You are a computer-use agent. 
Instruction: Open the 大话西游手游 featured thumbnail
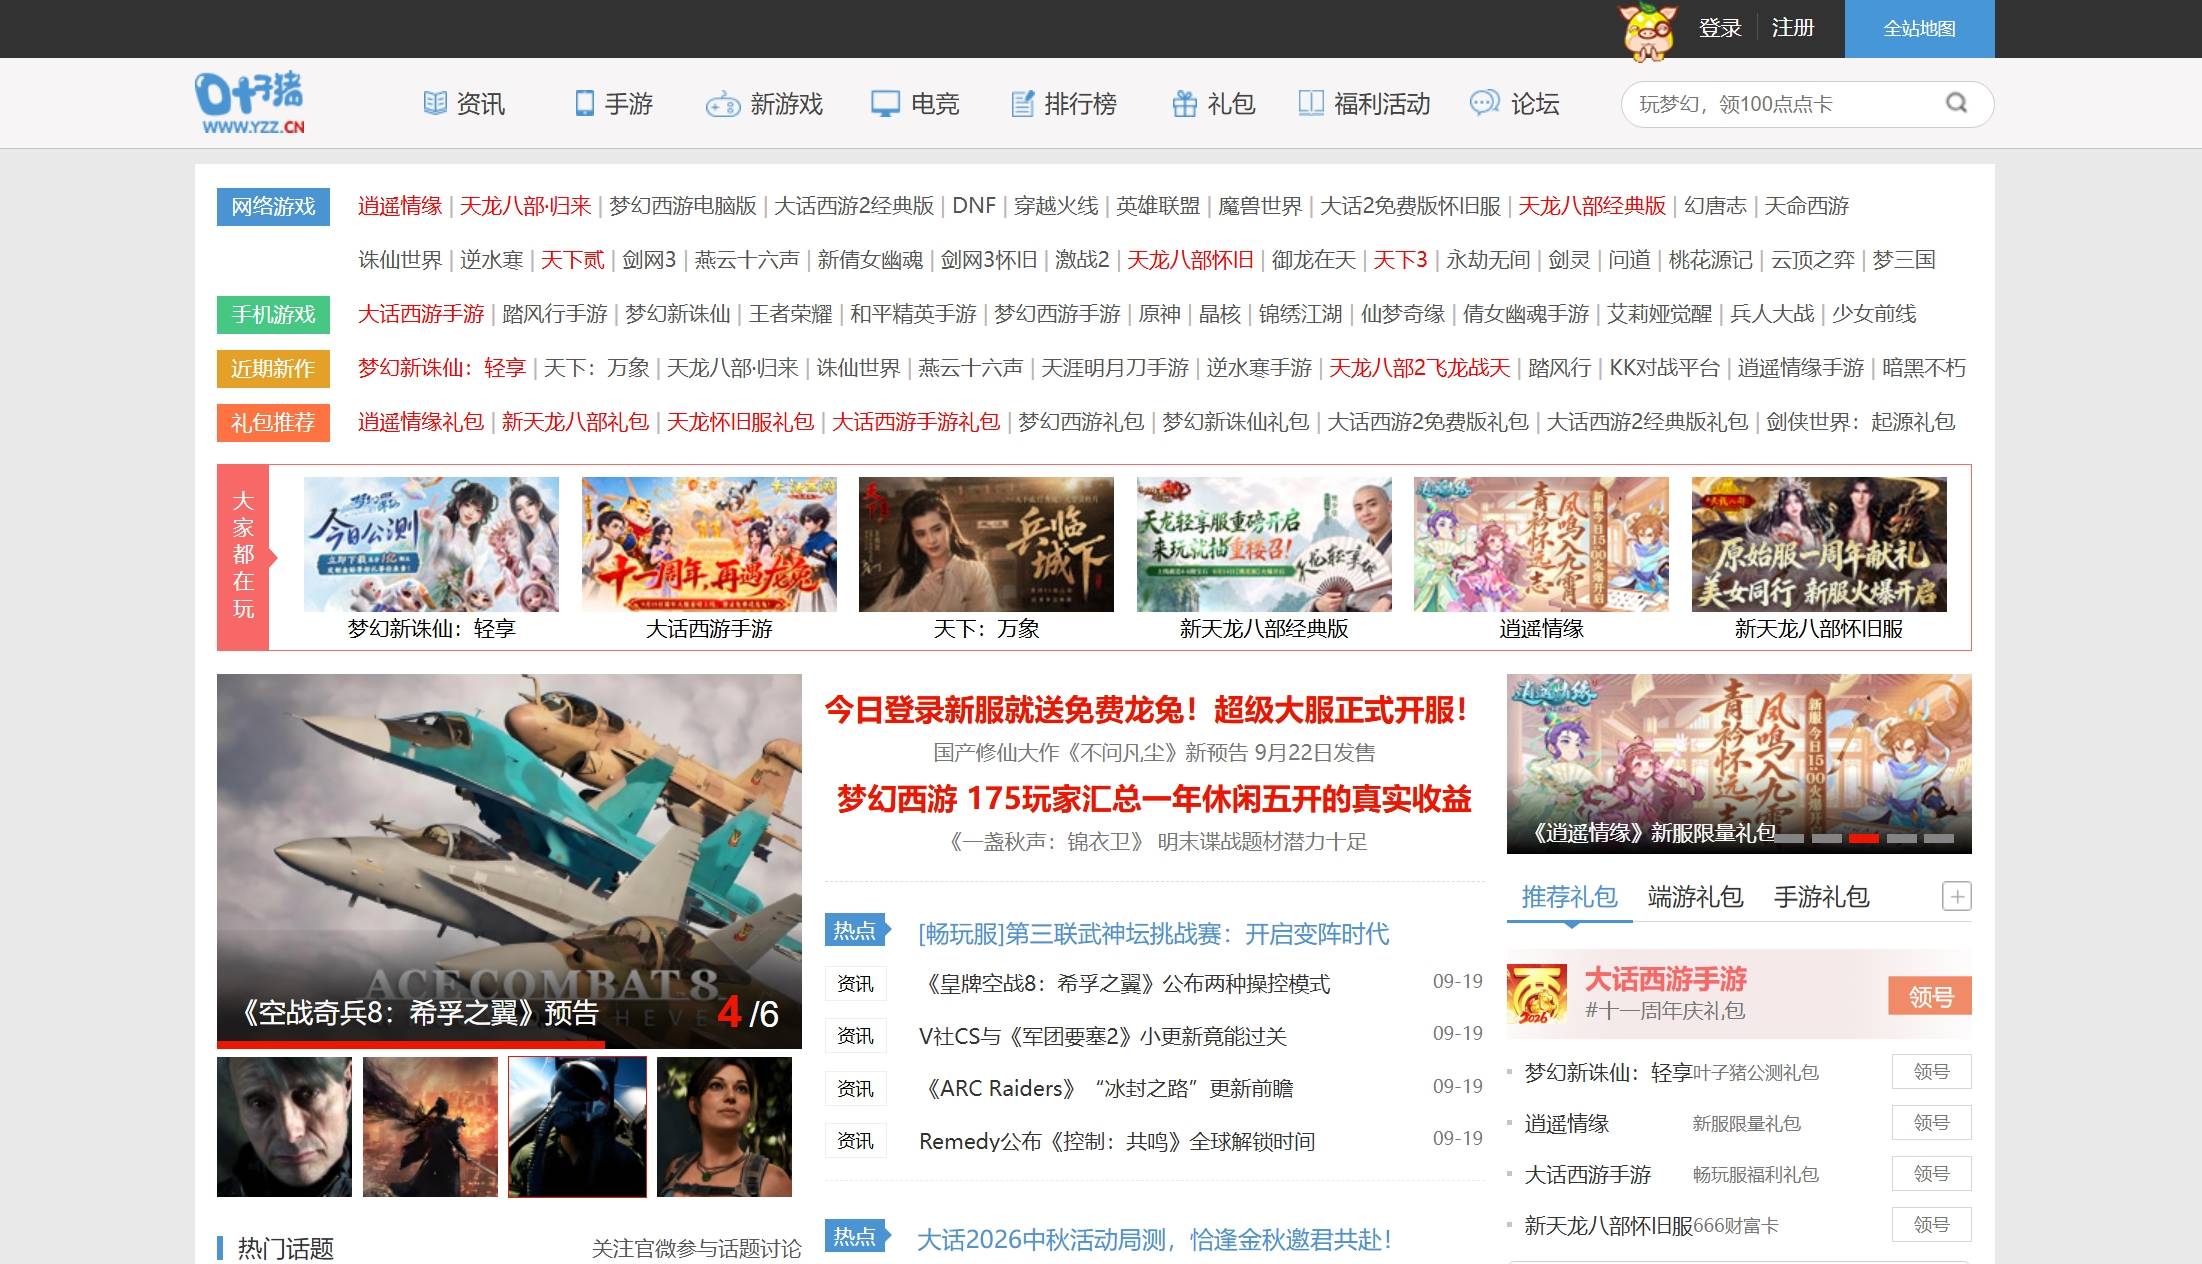point(709,544)
